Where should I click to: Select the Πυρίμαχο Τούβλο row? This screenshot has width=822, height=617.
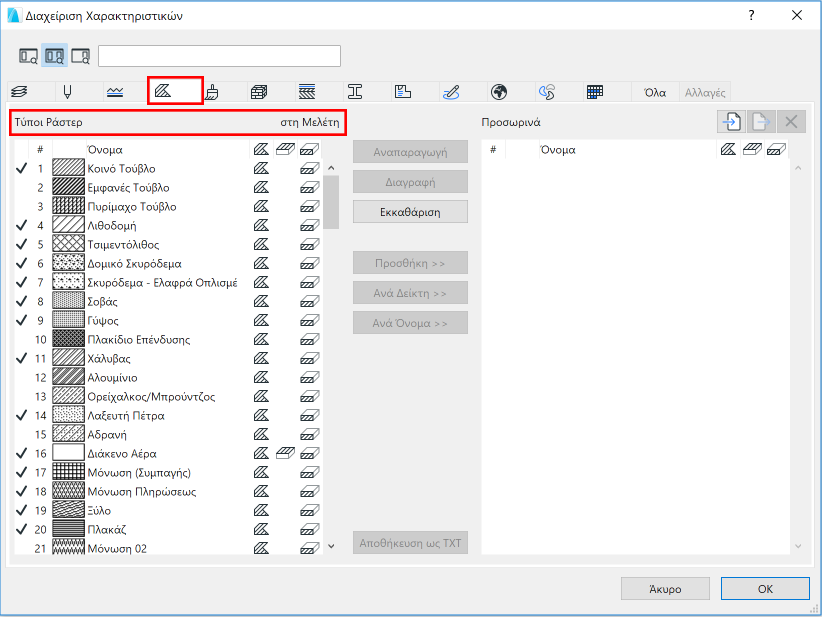pyautogui.click(x=169, y=207)
